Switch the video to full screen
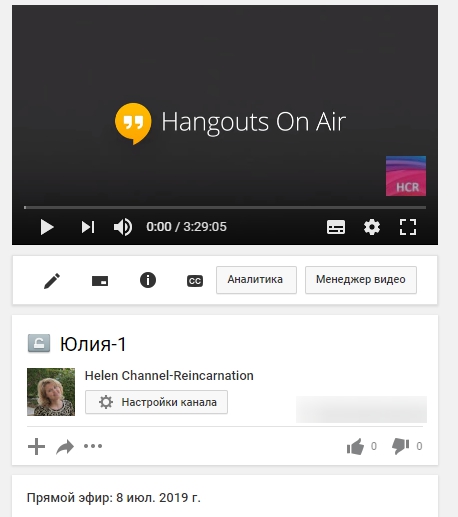 (x=408, y=227)
